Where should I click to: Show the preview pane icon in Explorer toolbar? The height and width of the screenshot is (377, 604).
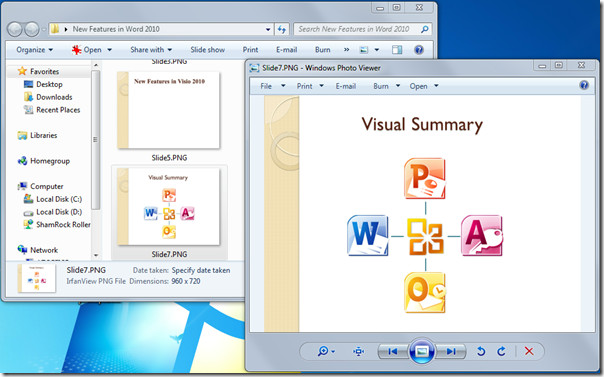point(397,50)
